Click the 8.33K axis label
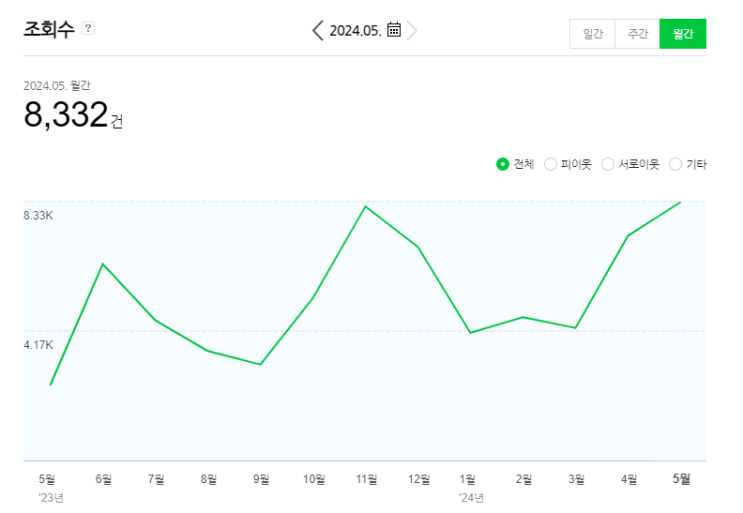This screenshot has height=513, width=743. tap(38, 216)
